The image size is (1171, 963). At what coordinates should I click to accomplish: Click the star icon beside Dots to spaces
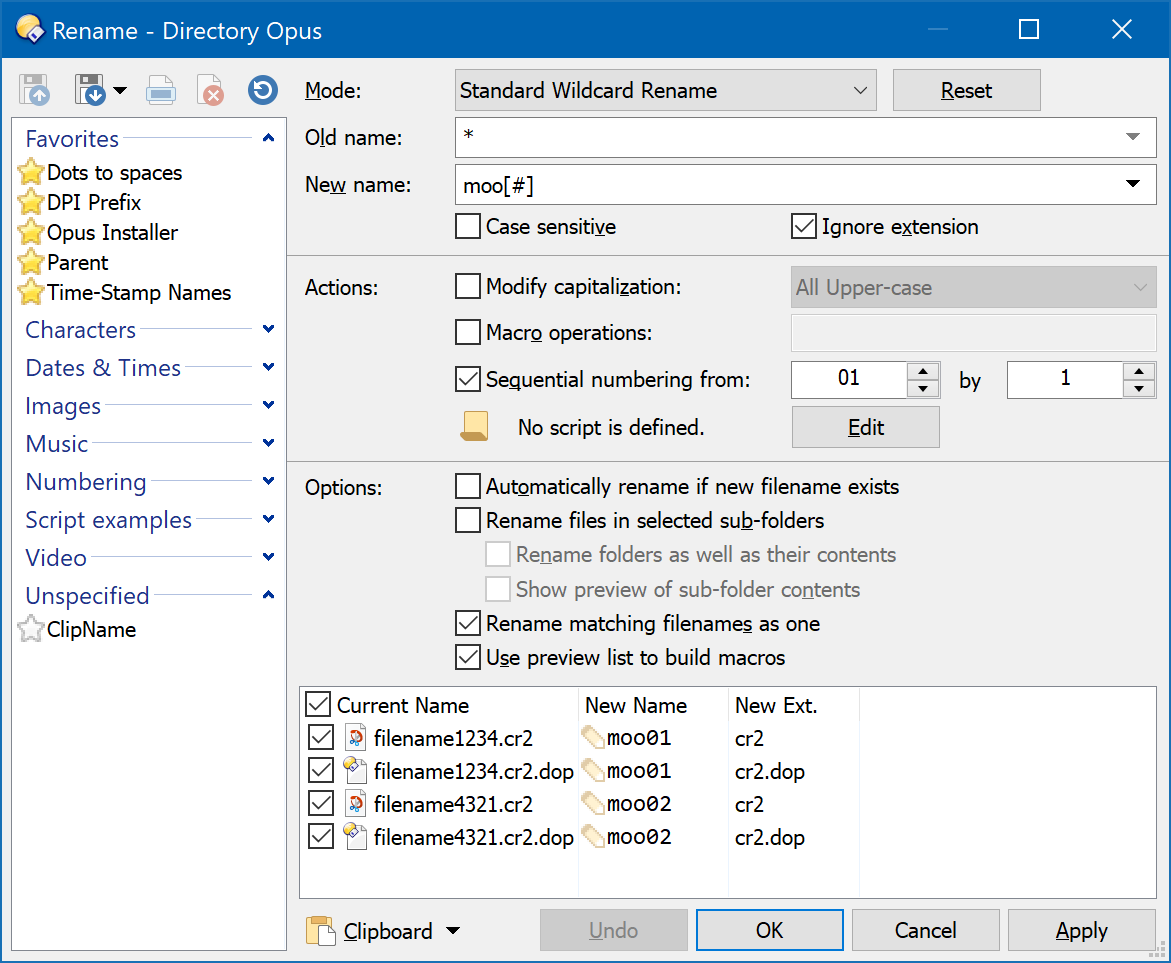[31, 172]
